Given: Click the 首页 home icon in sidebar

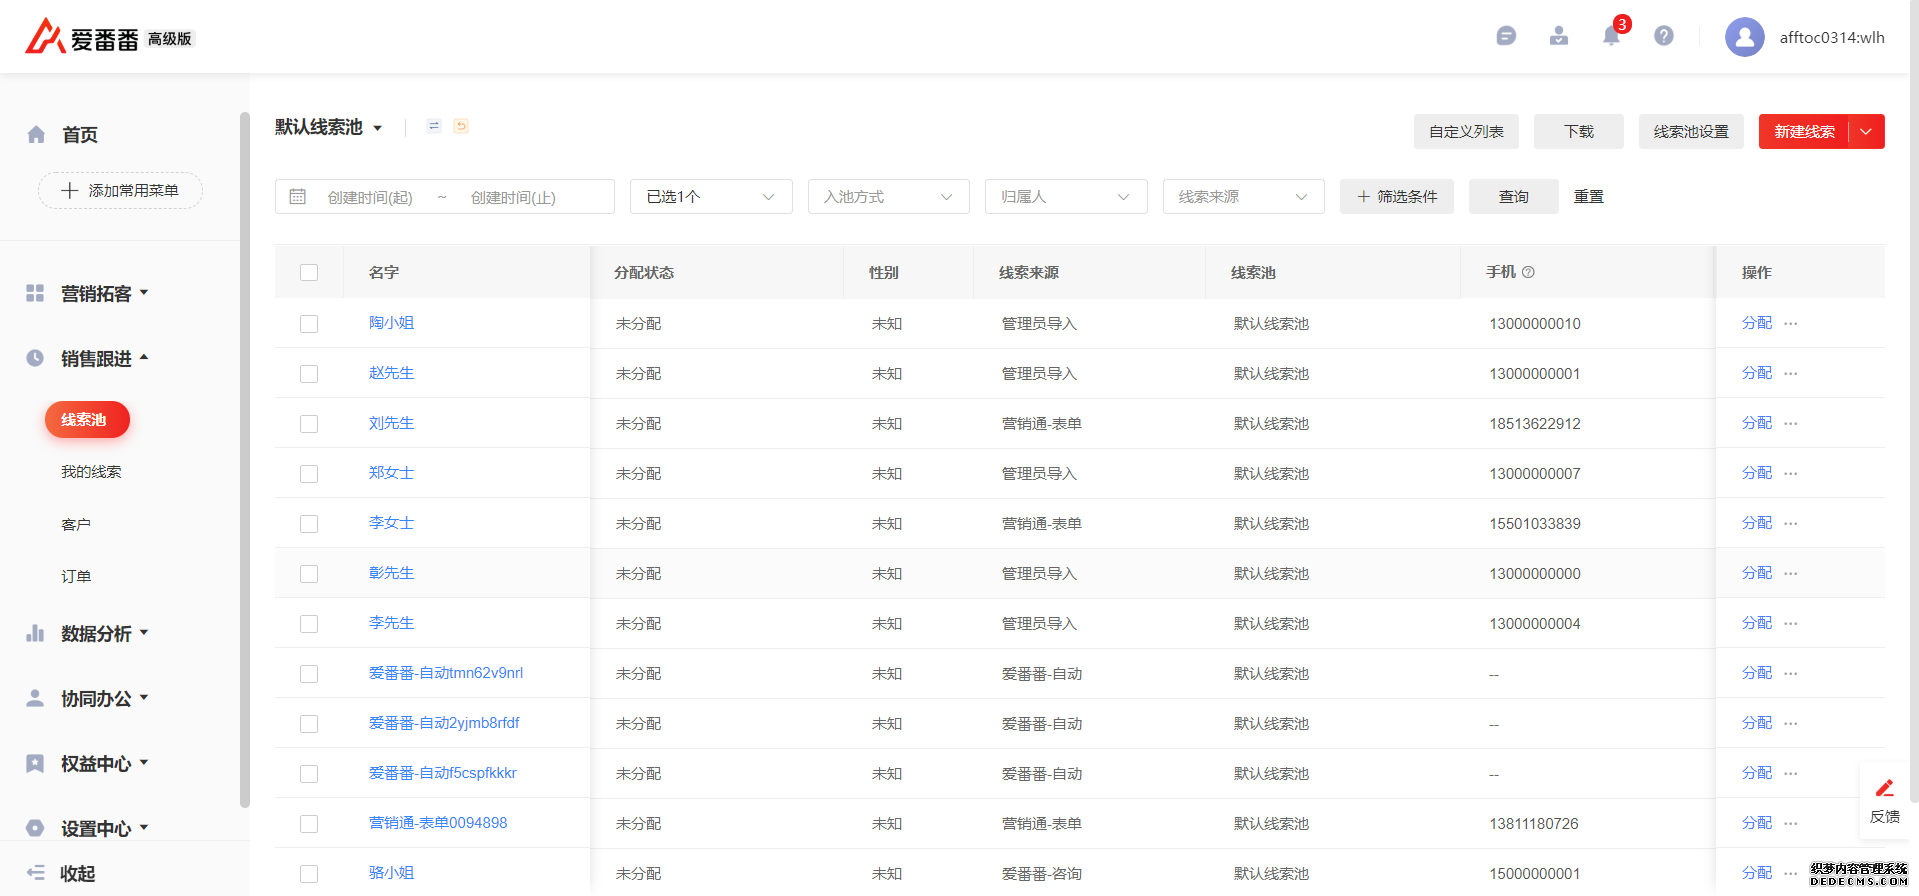Looking at the screenshot, I should pos(36,134).
